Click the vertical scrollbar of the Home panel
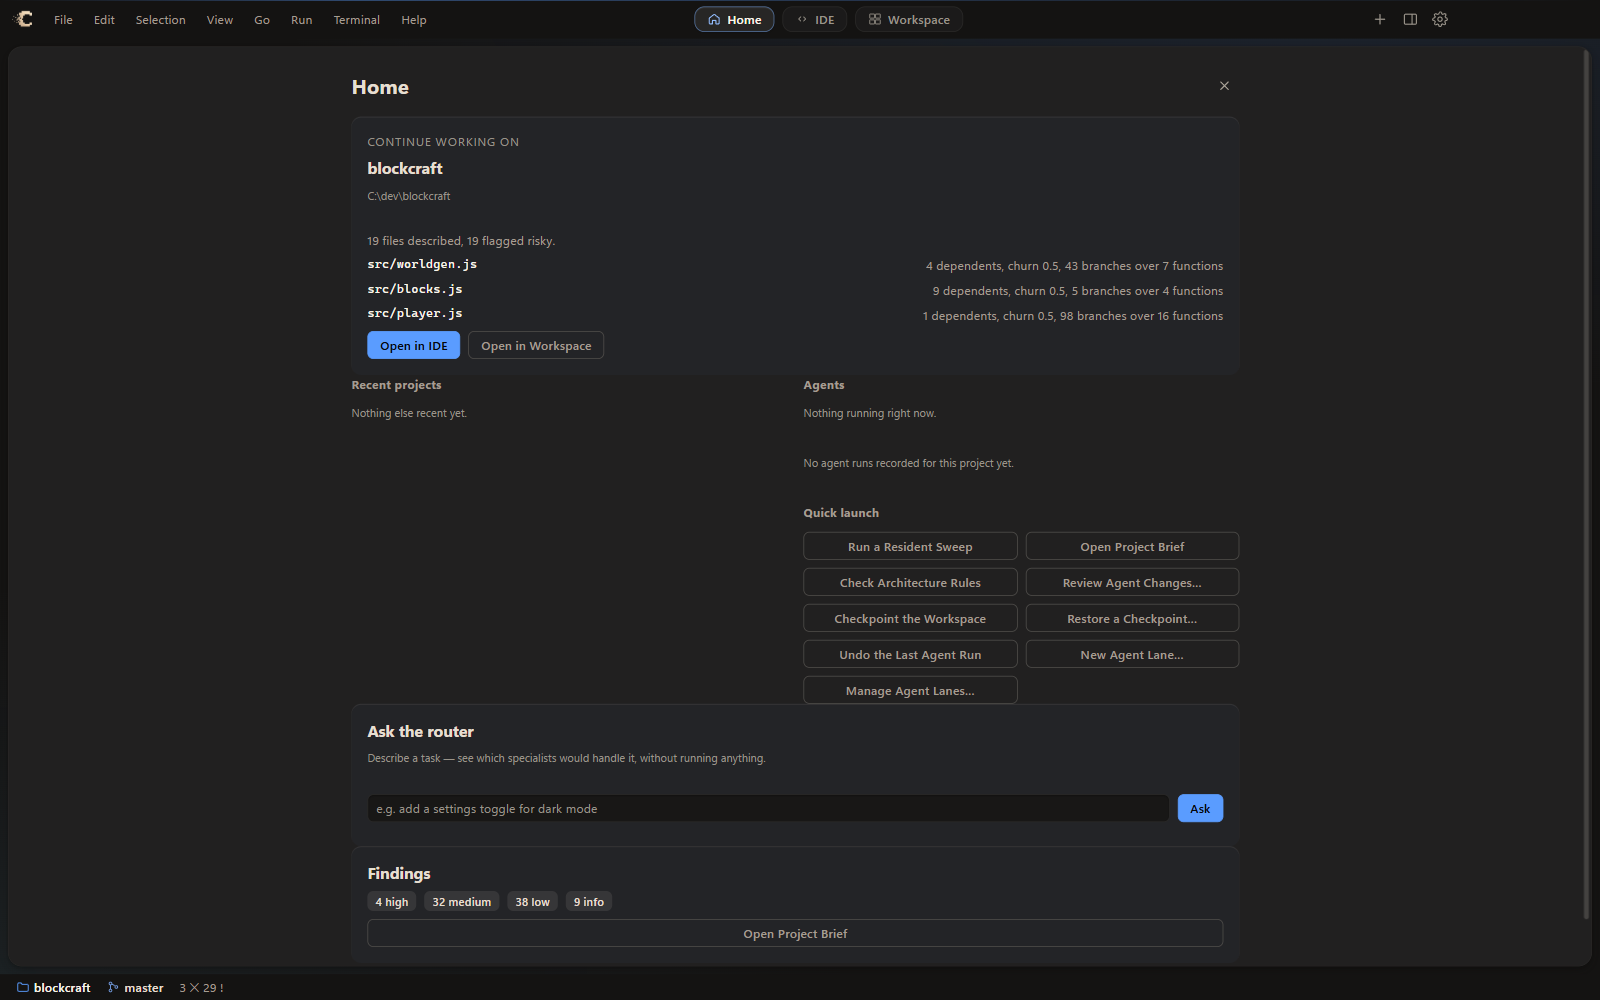This screenshot has height=1000, width=1600. point(1586,485)
